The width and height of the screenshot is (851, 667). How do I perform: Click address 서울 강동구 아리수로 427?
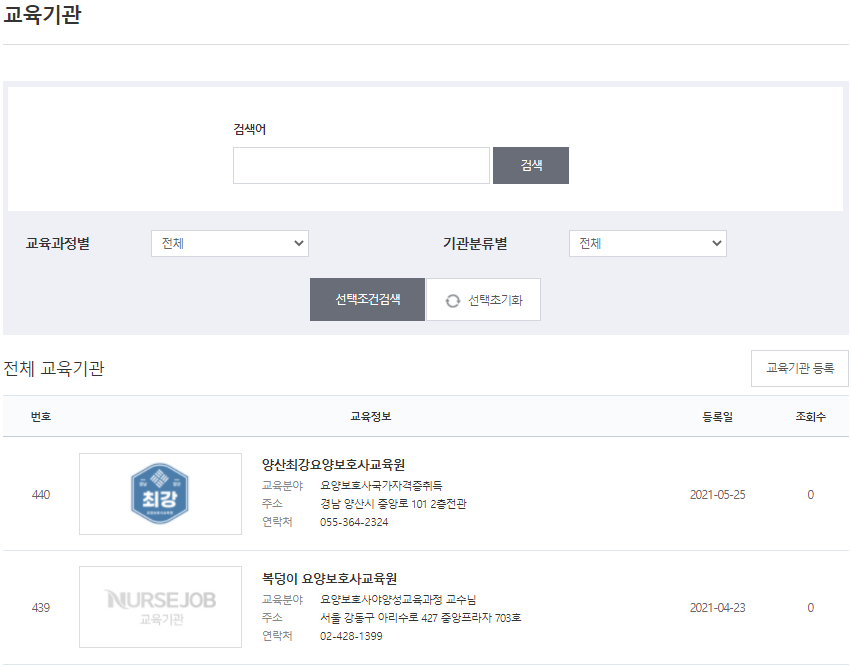pos(379,618)
